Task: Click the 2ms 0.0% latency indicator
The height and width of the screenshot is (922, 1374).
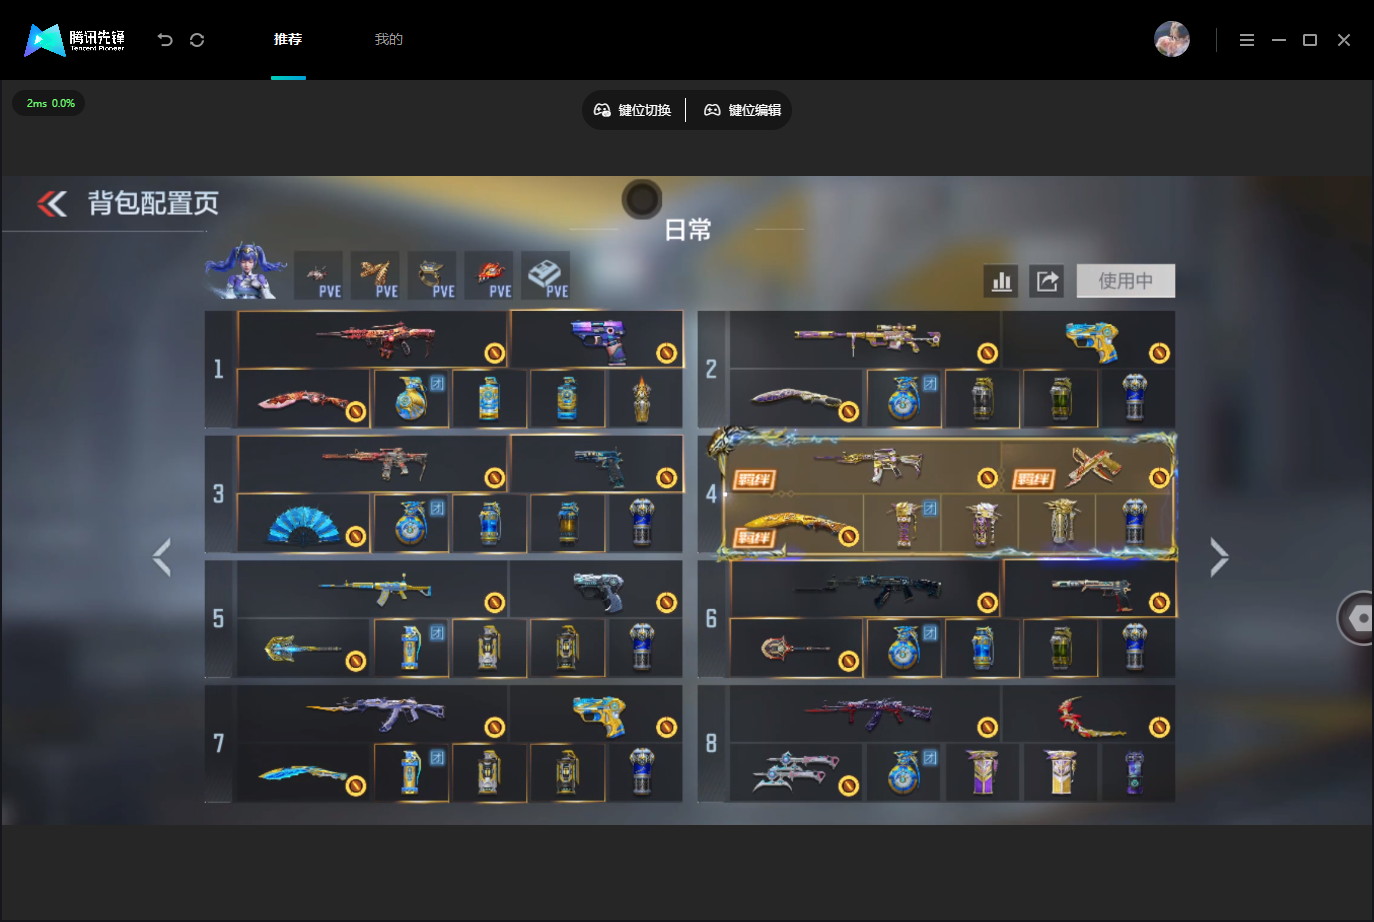Action: click(x=50, y=103)
